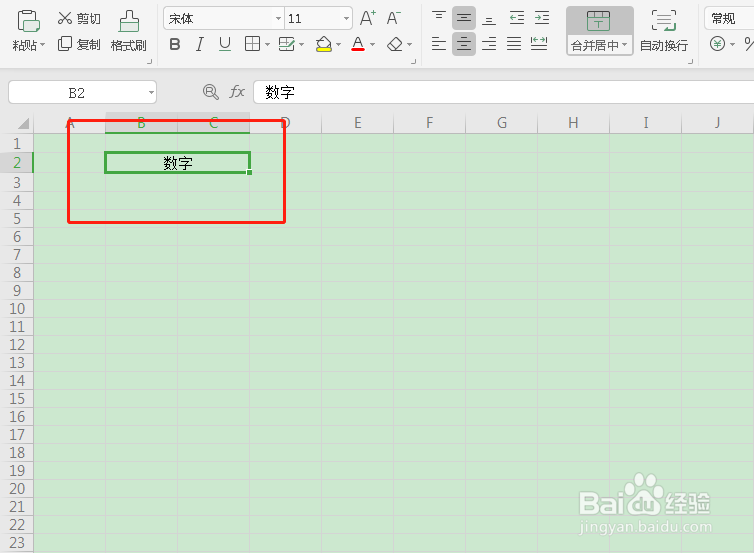Viewport: 754px width, 553px height.
Task: Toggle horizontal center alignment
Action: pyautogui.click(x=464, y=44)
